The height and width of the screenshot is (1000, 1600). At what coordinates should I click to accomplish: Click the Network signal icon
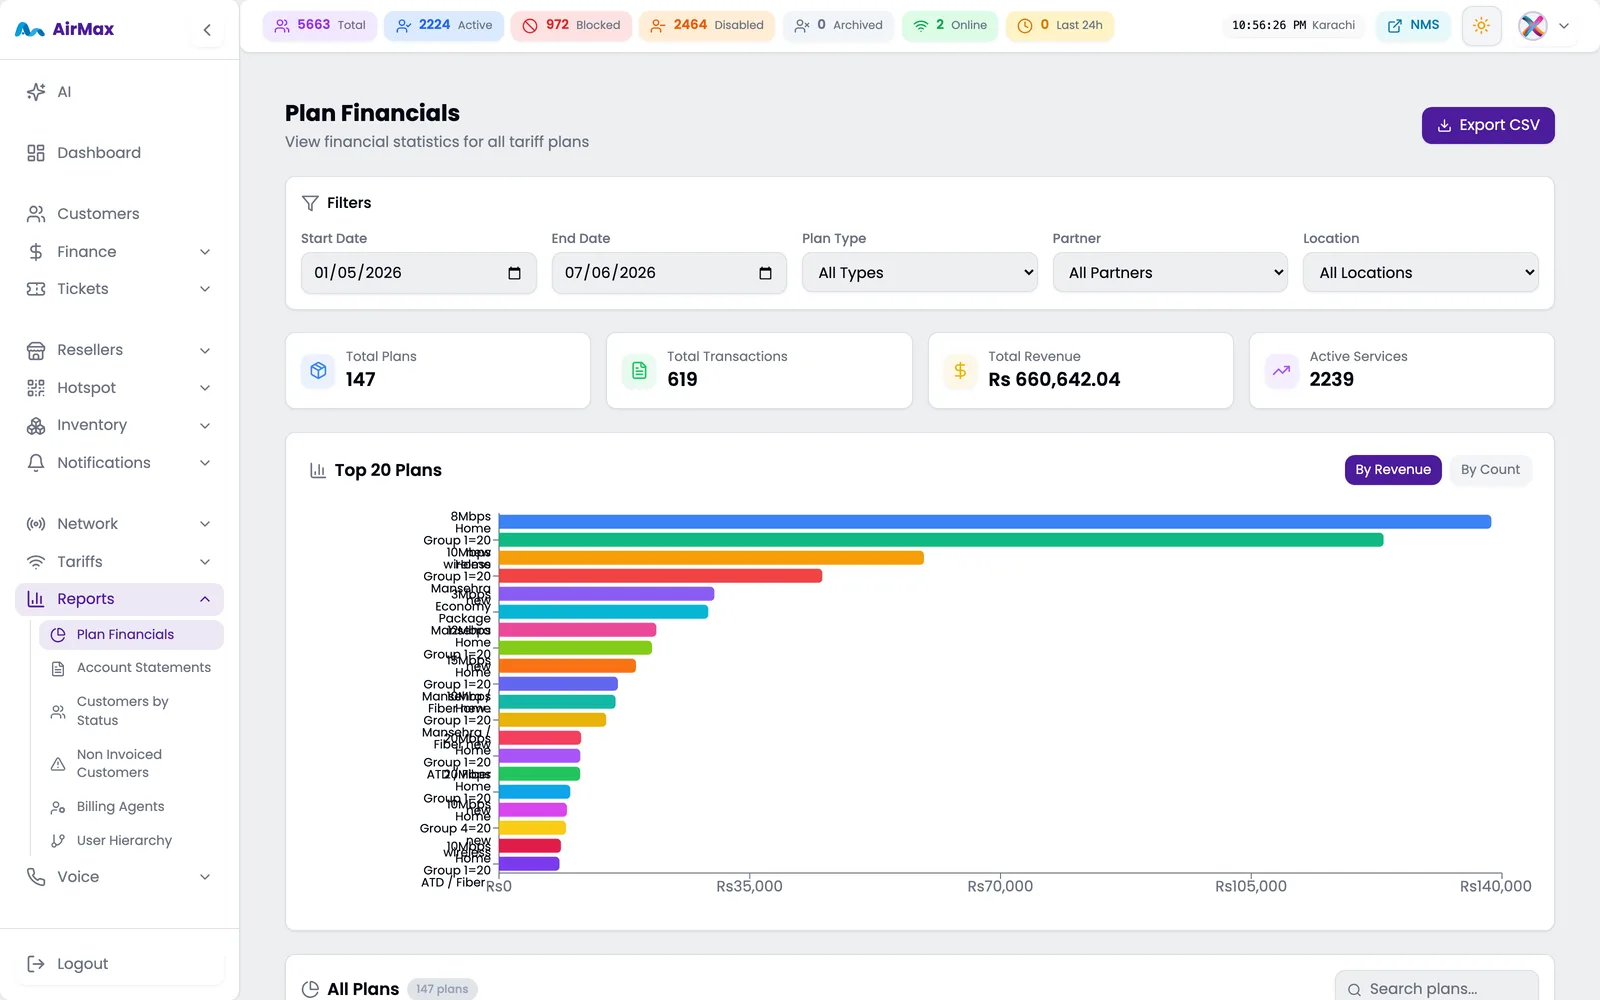[36, 524]
